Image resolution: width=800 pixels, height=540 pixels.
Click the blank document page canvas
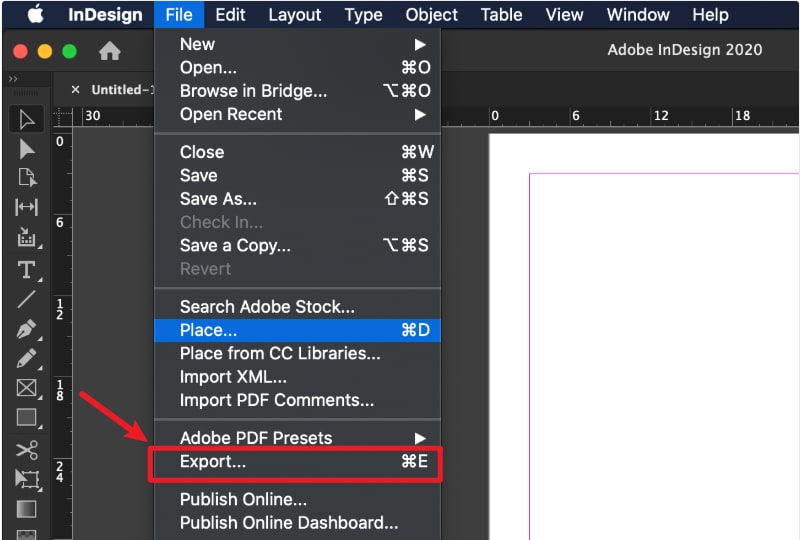coord(644,337)
